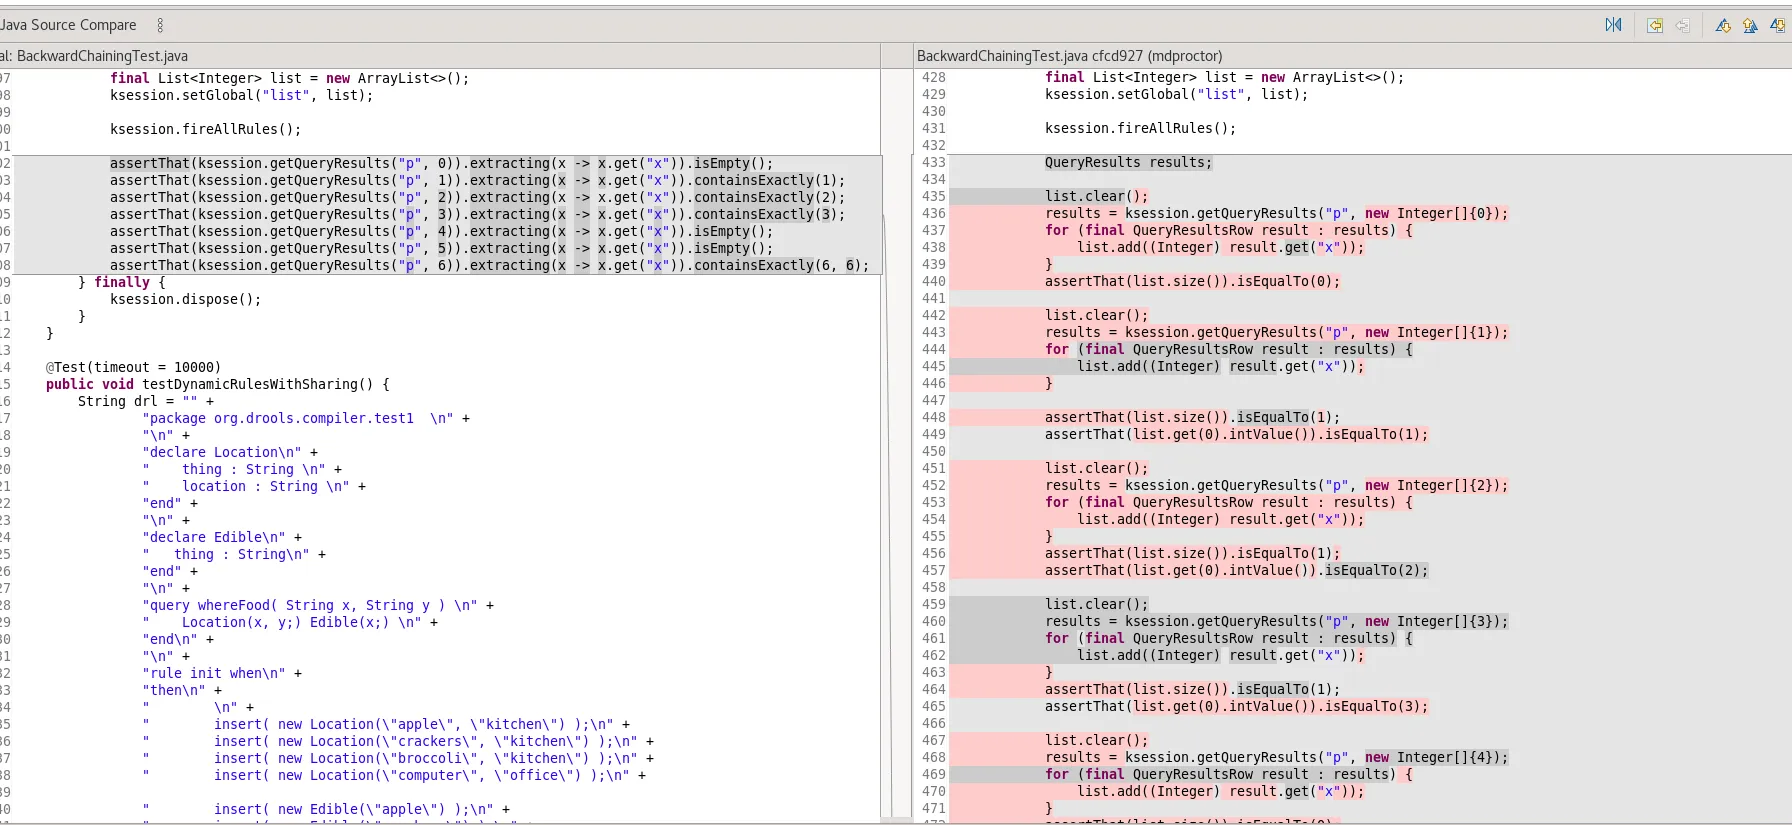
Task: Click the insert Location crackers kitchen line
Action: click(x=398, y=741)
